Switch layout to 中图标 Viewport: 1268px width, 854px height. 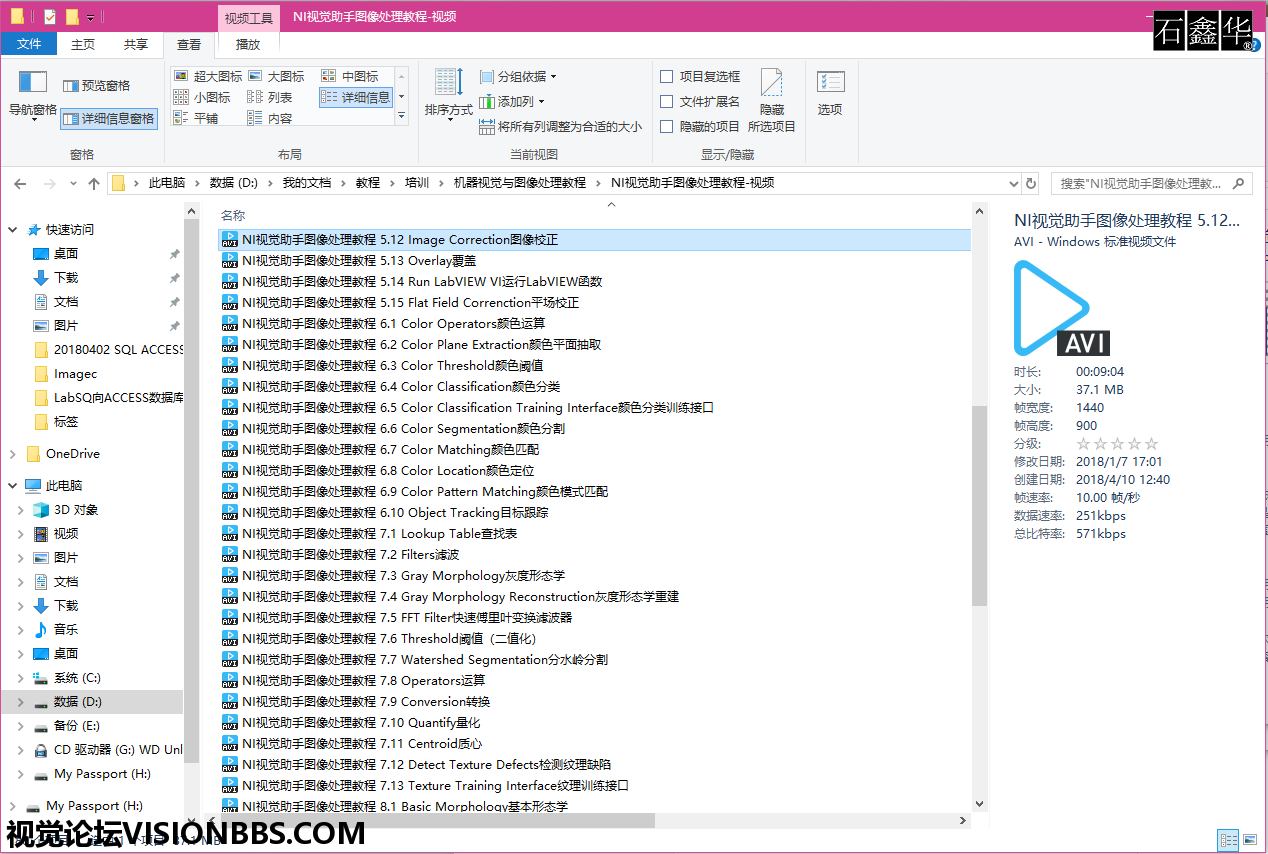(x=351, y=76)
